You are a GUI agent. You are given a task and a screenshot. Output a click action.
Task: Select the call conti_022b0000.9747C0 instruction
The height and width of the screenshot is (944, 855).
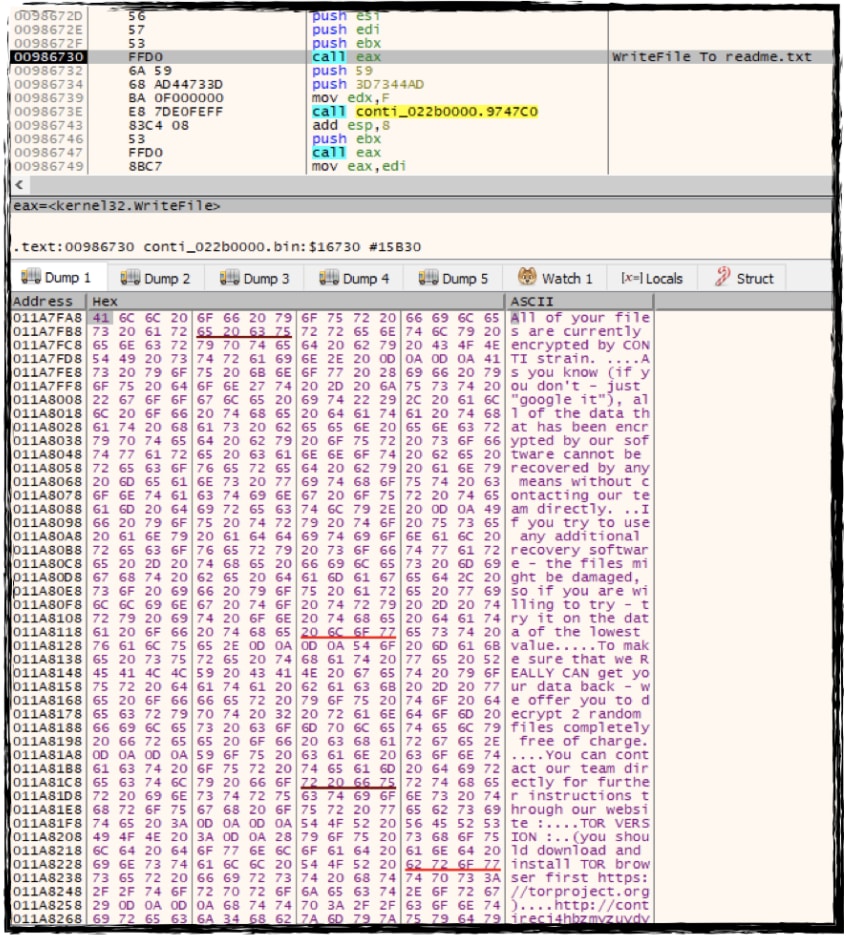[424, 112]
